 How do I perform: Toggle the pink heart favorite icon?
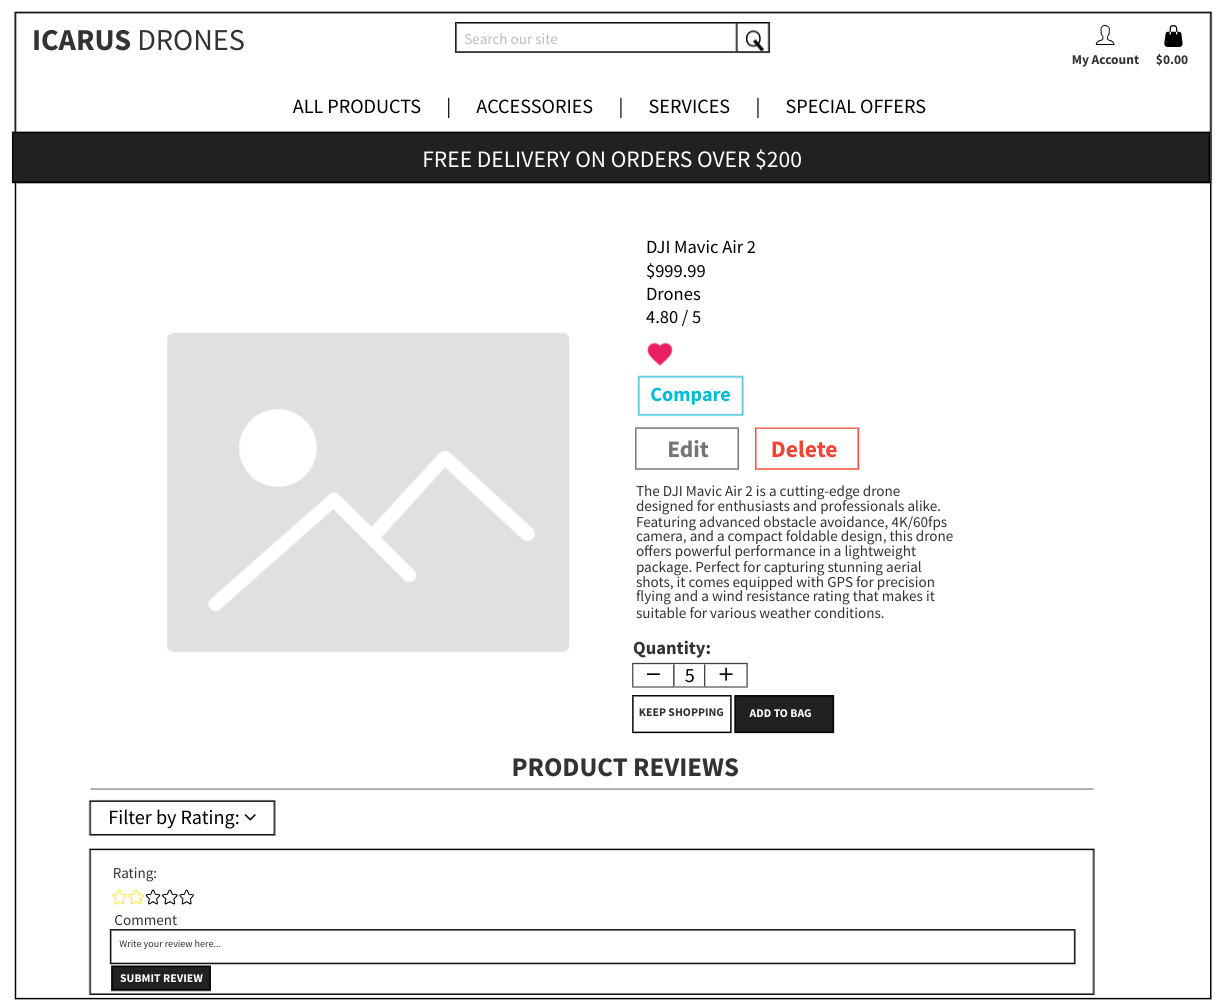[x=660, y=353]
